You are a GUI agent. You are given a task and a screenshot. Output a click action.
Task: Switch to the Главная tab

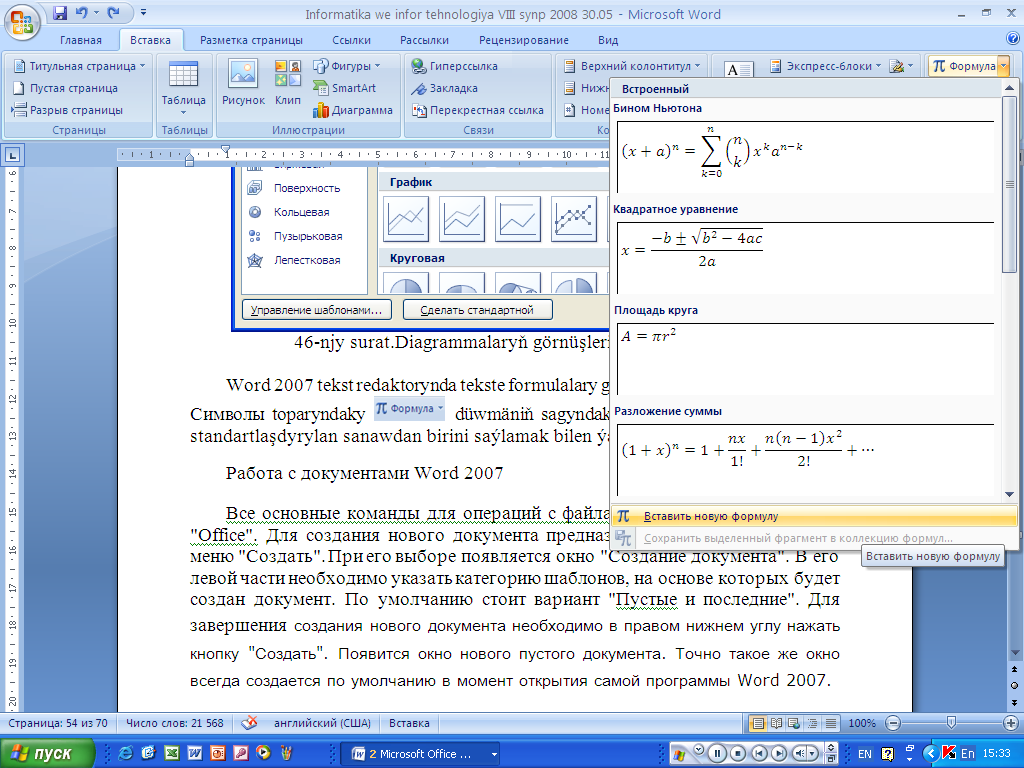[81, 40]
